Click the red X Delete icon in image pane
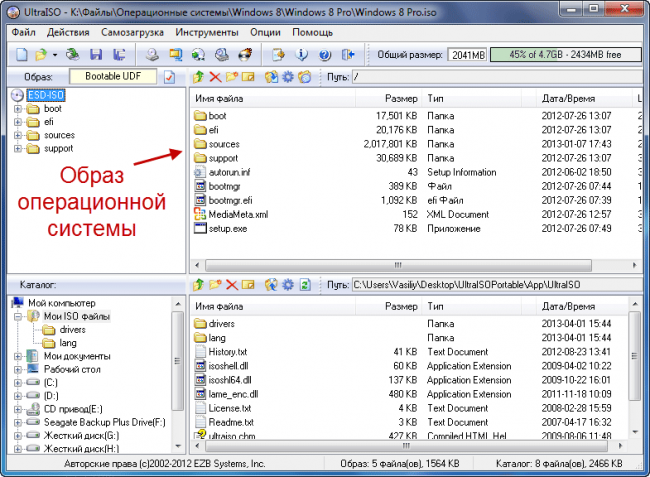The width and height of the screenshot is (650, 477). click(x=215, y=77)
